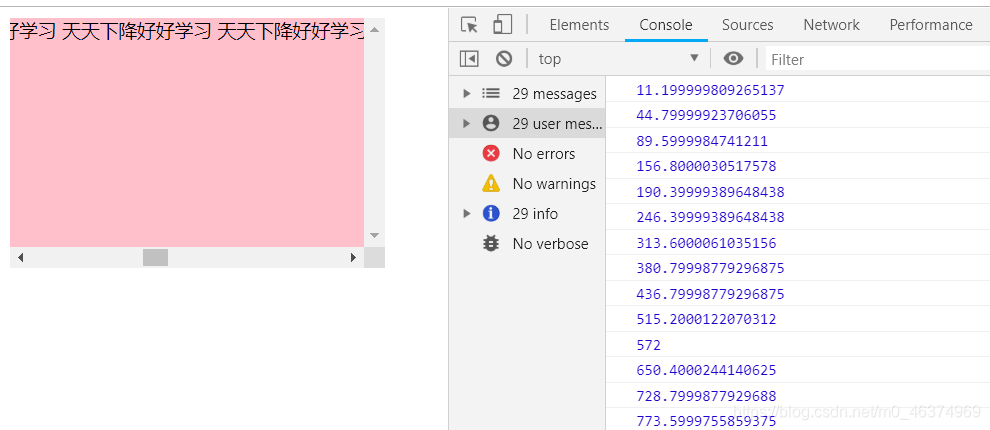
Task: Open the top context dropdown
Action: [x=619, y=59]
